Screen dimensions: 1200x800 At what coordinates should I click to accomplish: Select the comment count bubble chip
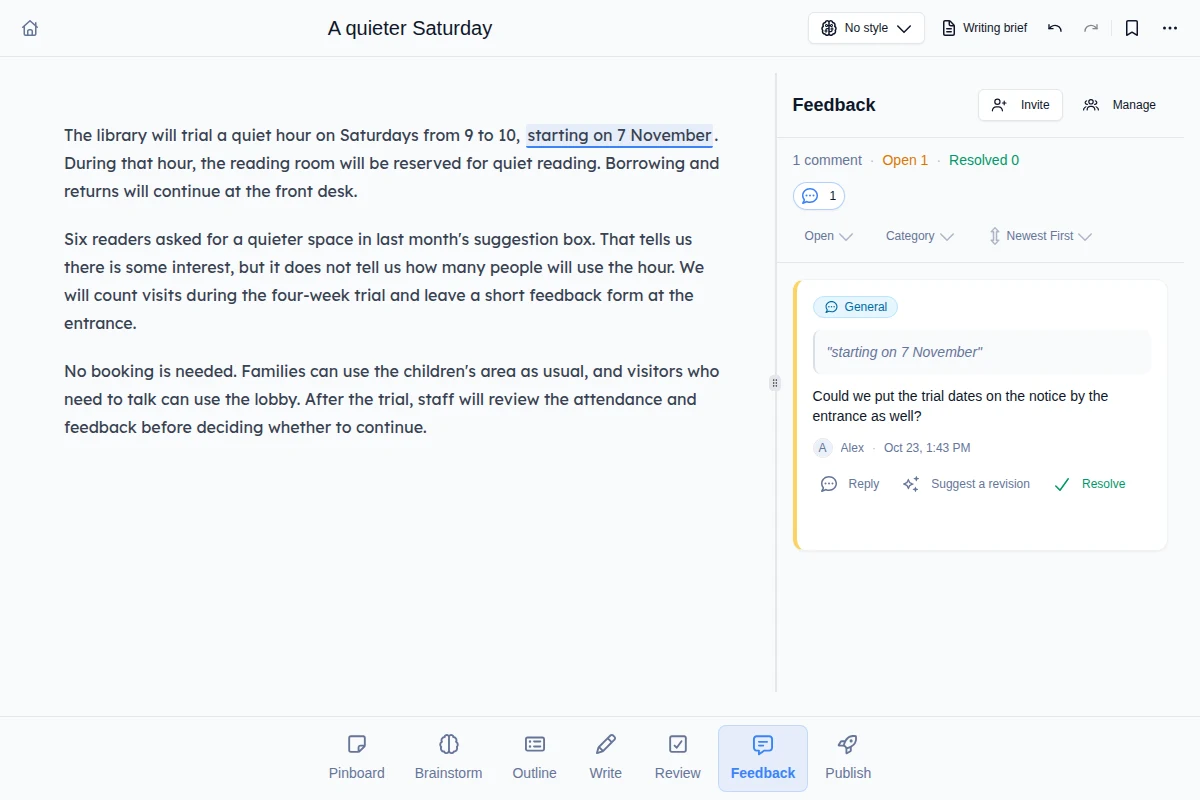[819, 196]
